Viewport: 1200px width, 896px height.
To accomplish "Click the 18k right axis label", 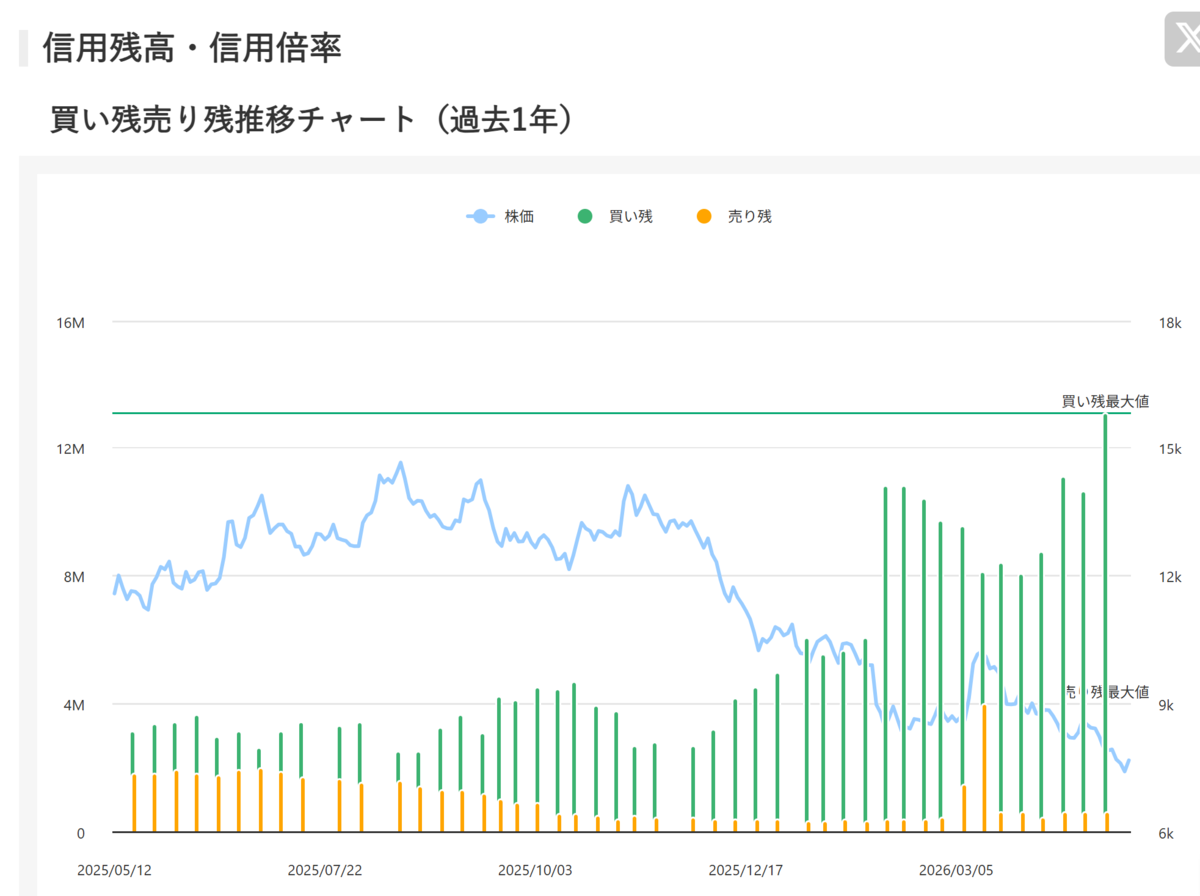I will [x=1170, y=323].
